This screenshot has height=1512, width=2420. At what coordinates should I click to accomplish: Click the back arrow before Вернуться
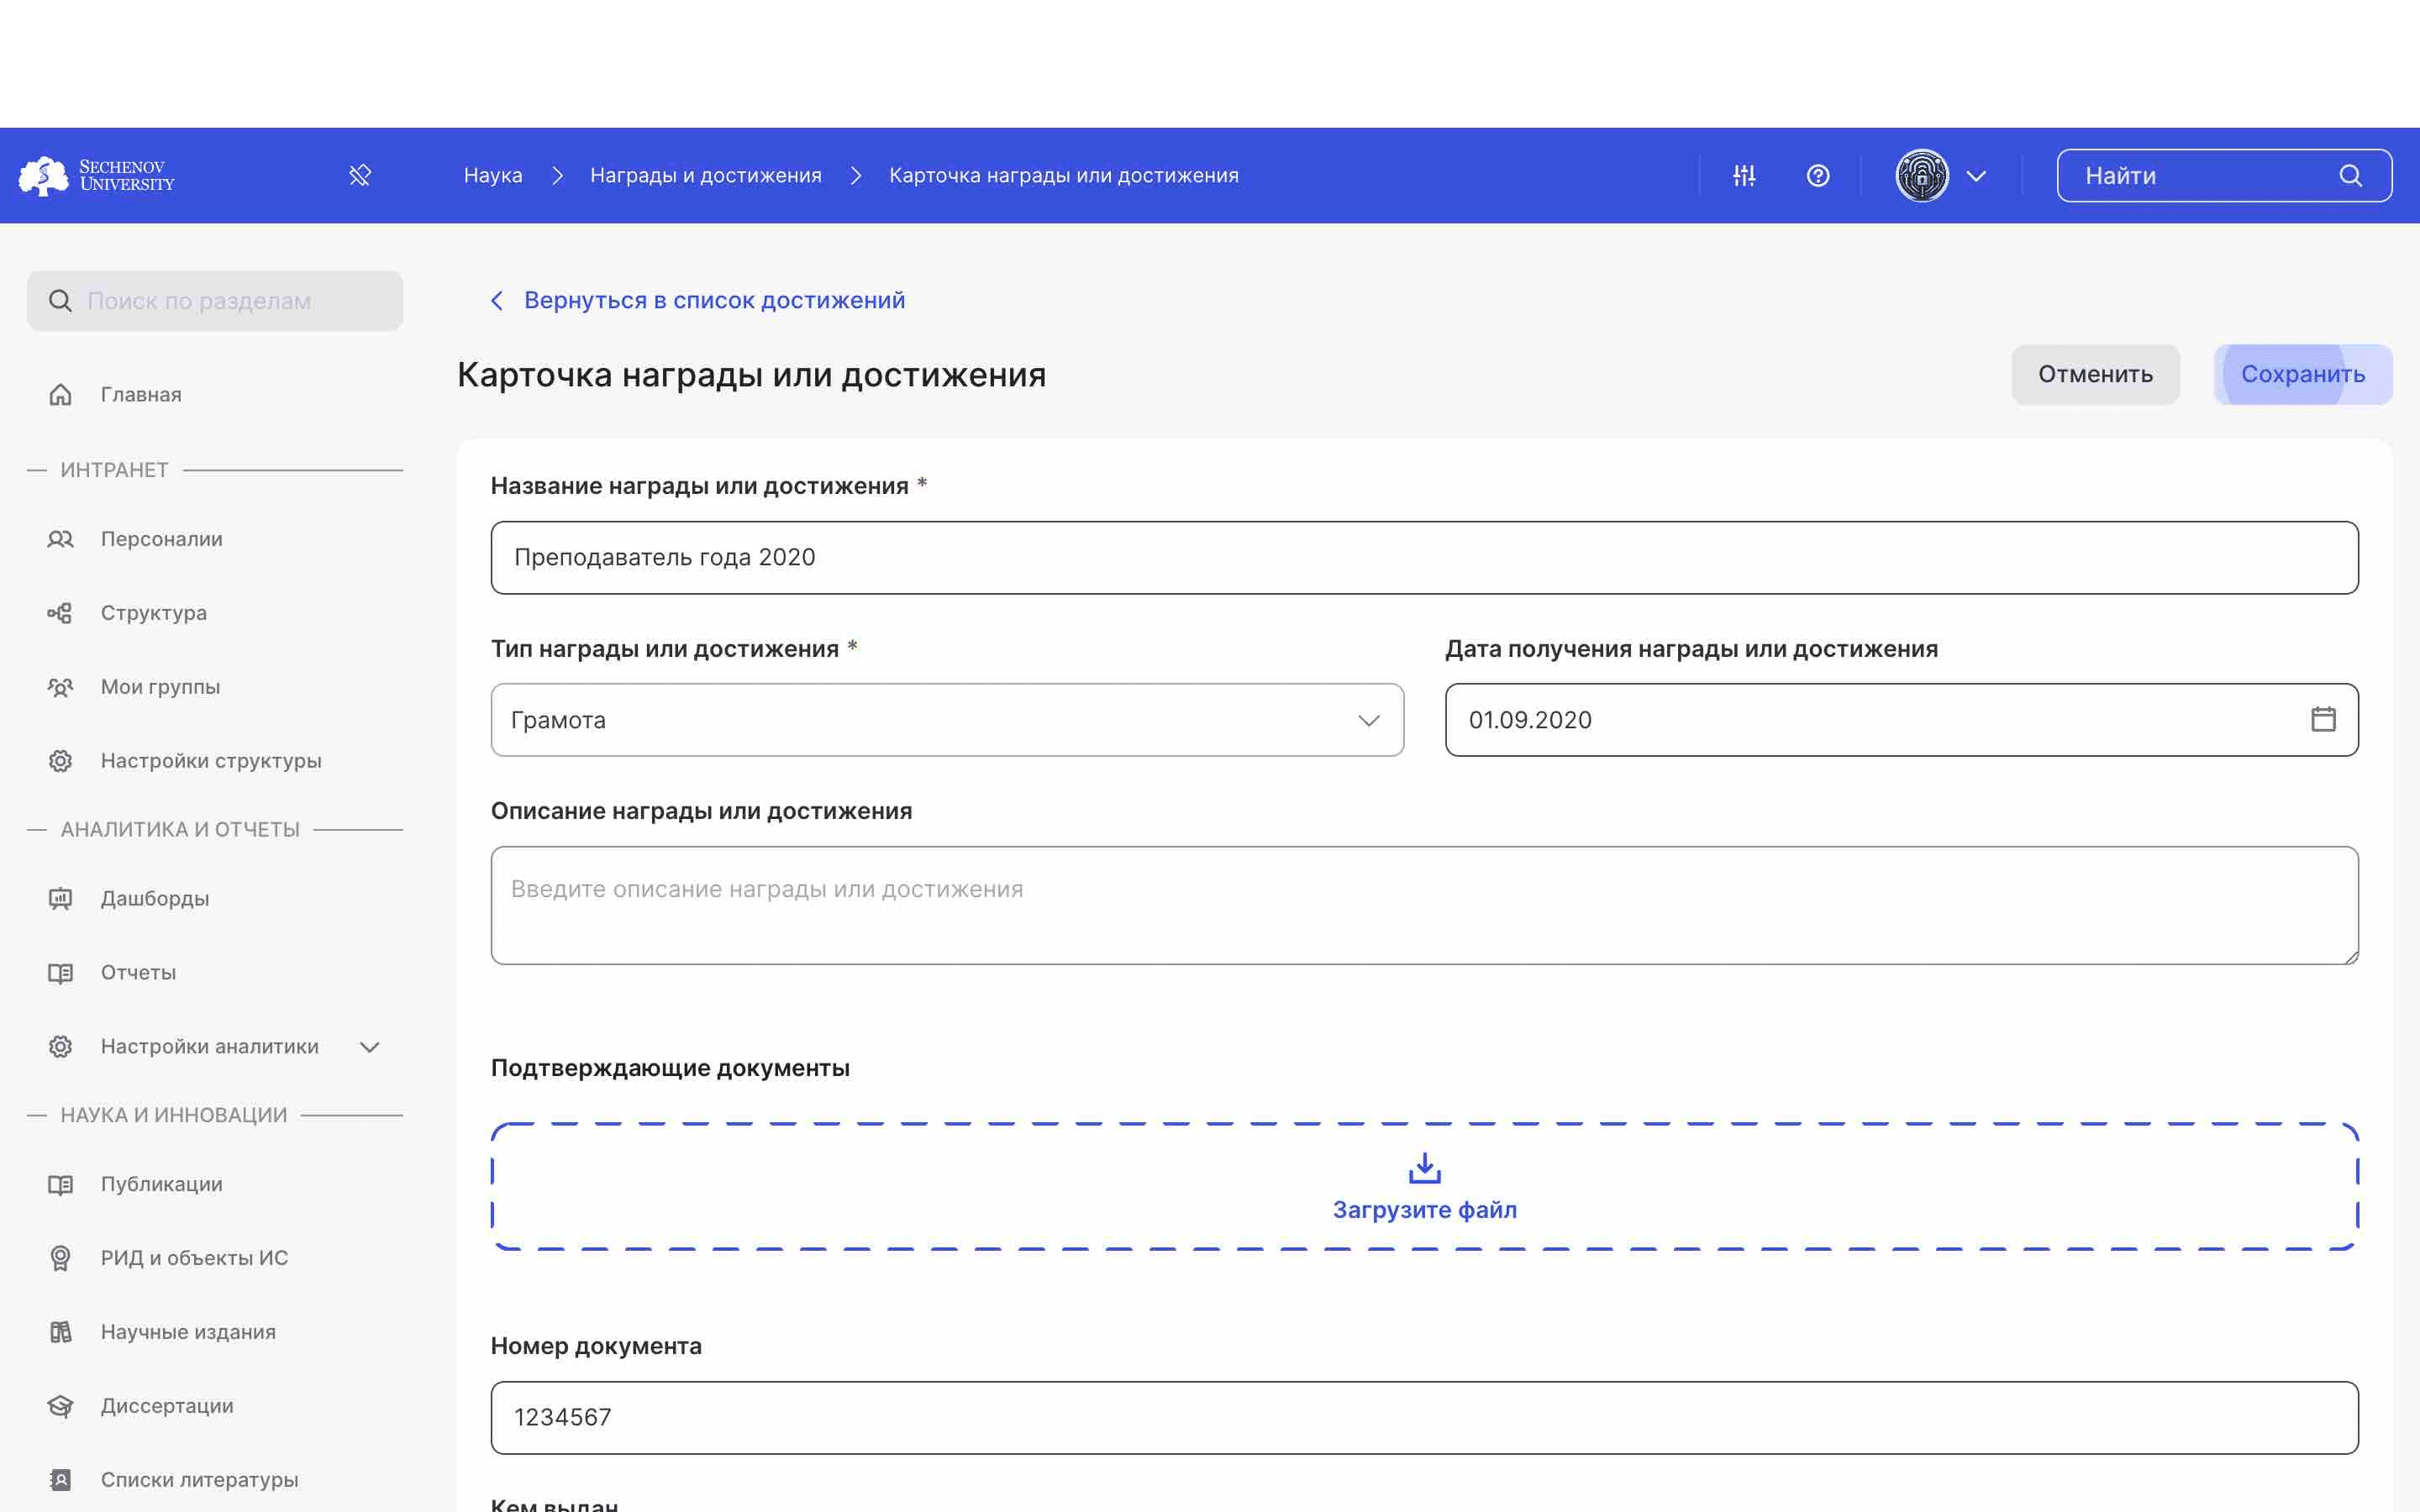point(497,301)
